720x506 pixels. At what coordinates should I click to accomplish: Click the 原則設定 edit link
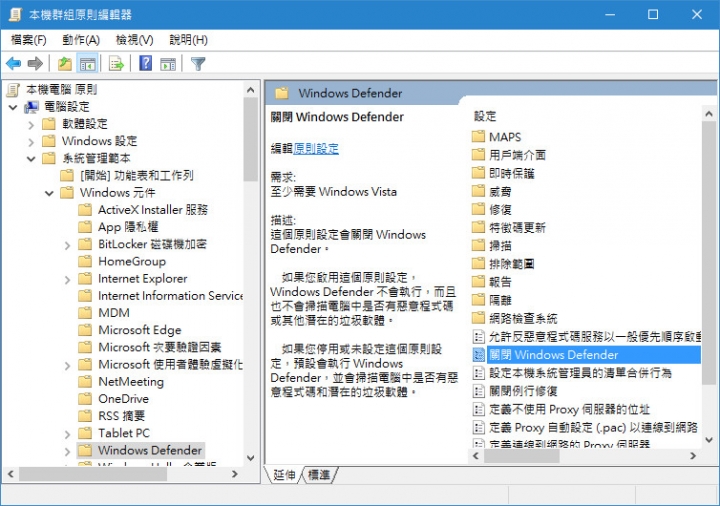pyautogui.click(x=316, y=148)
